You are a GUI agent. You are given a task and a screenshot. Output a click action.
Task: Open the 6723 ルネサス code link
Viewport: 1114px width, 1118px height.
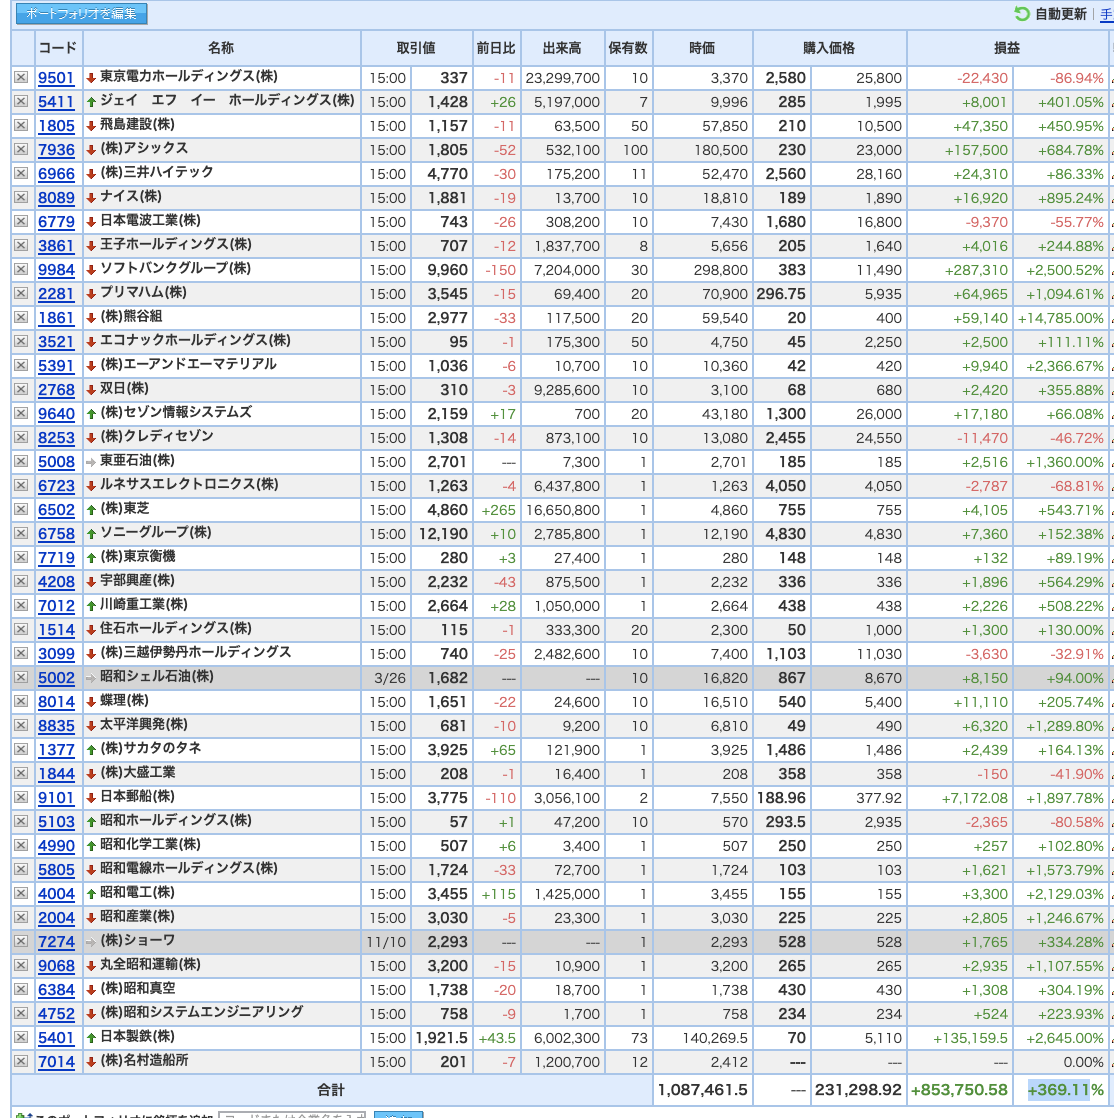pos(56,486)
